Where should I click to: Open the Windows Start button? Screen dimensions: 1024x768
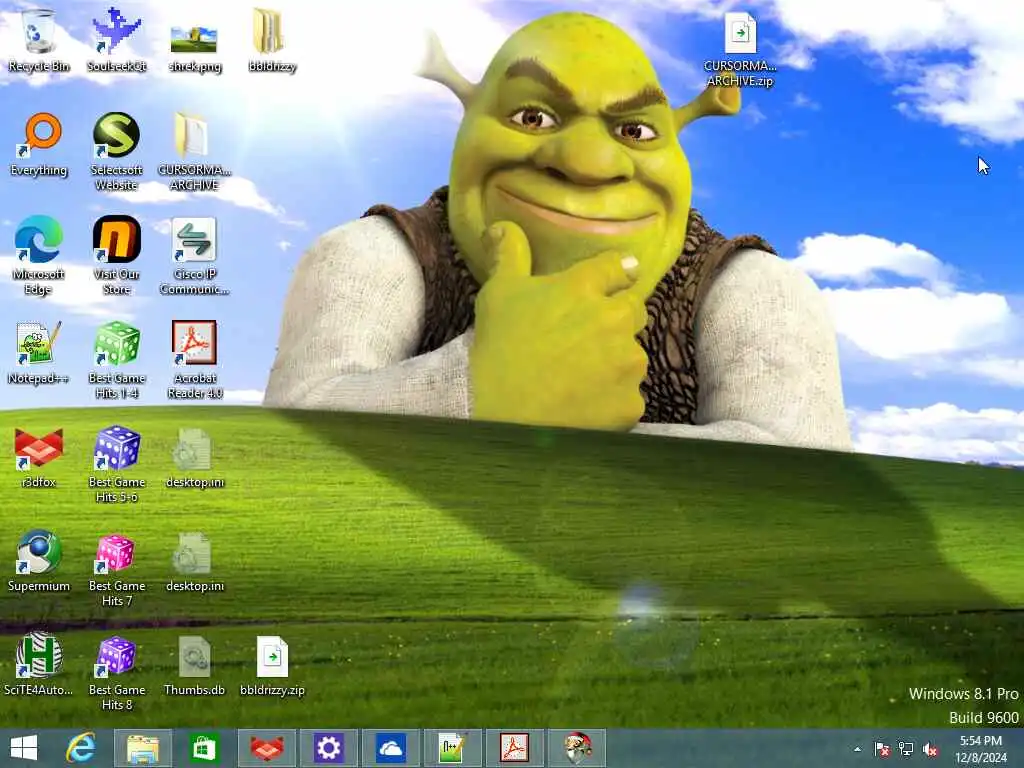[x=24, y=748]
